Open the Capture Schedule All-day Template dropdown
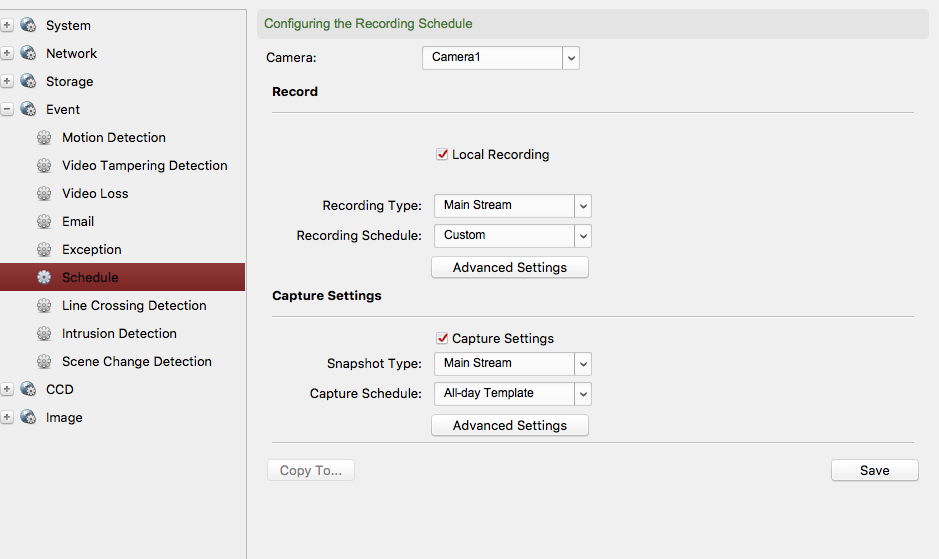Screen dimensions: 939x559 coord(512,394)
